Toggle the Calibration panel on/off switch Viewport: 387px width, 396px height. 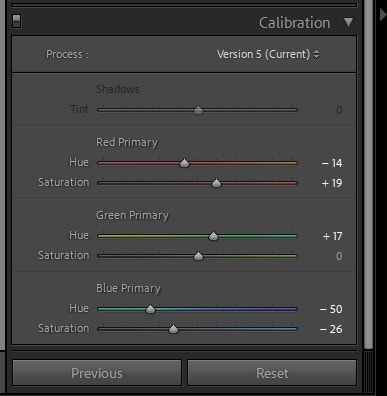click(x=16, y=21)
